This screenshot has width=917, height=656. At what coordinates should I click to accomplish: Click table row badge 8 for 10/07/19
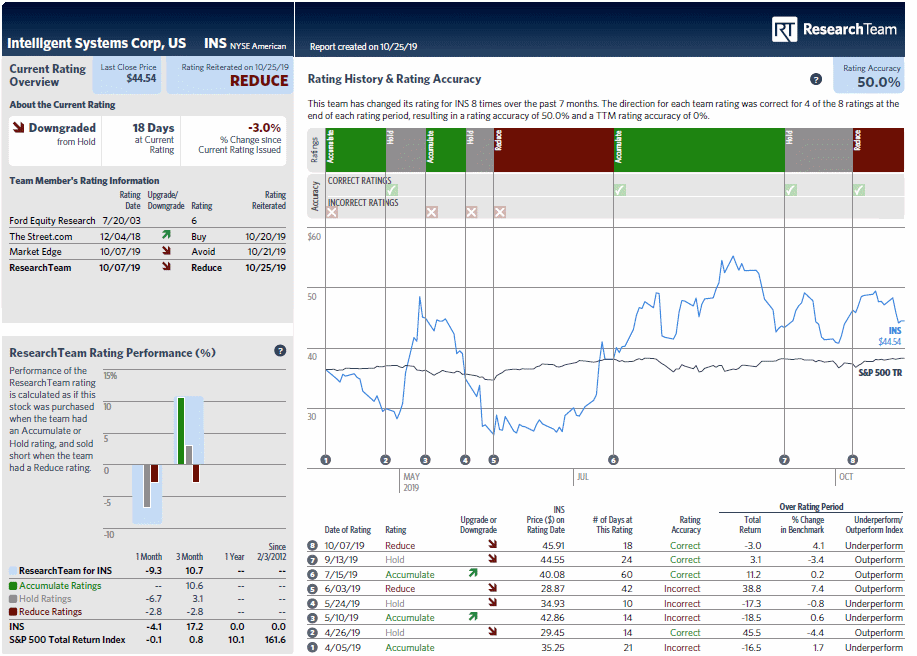[312, 545]
